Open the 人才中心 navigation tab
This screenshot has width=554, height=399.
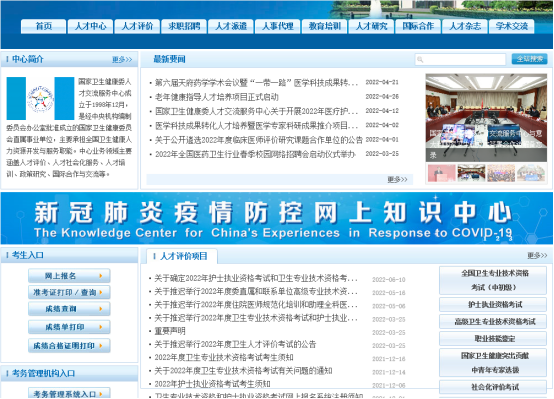pos(90,26)
